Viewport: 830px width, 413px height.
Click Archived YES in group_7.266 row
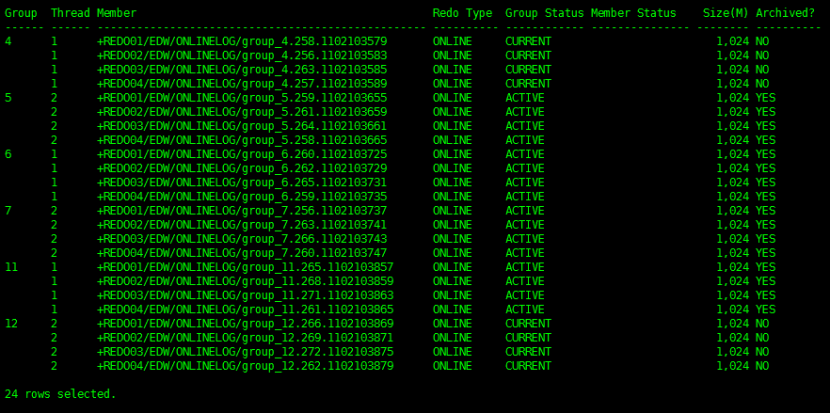(x=765, y=239)
